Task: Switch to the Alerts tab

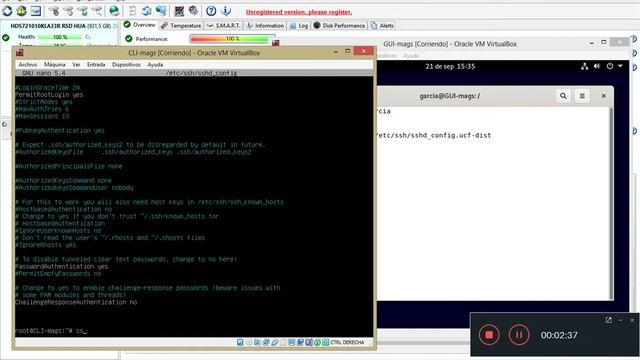Action: pos(382,25)
